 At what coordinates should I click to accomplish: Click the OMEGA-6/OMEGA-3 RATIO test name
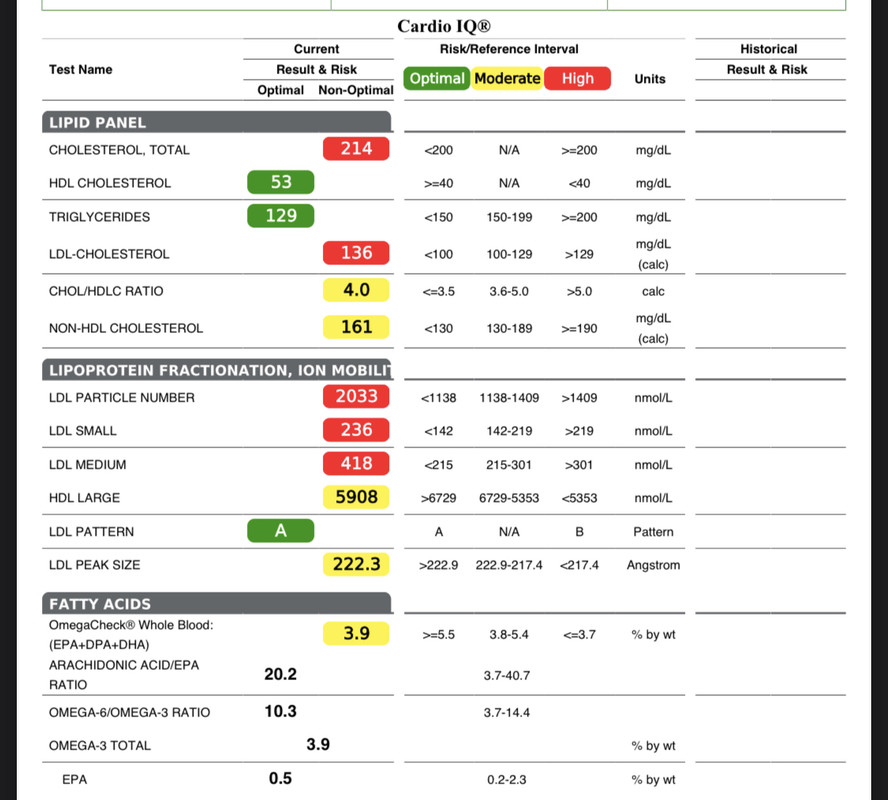coord(129,713)
